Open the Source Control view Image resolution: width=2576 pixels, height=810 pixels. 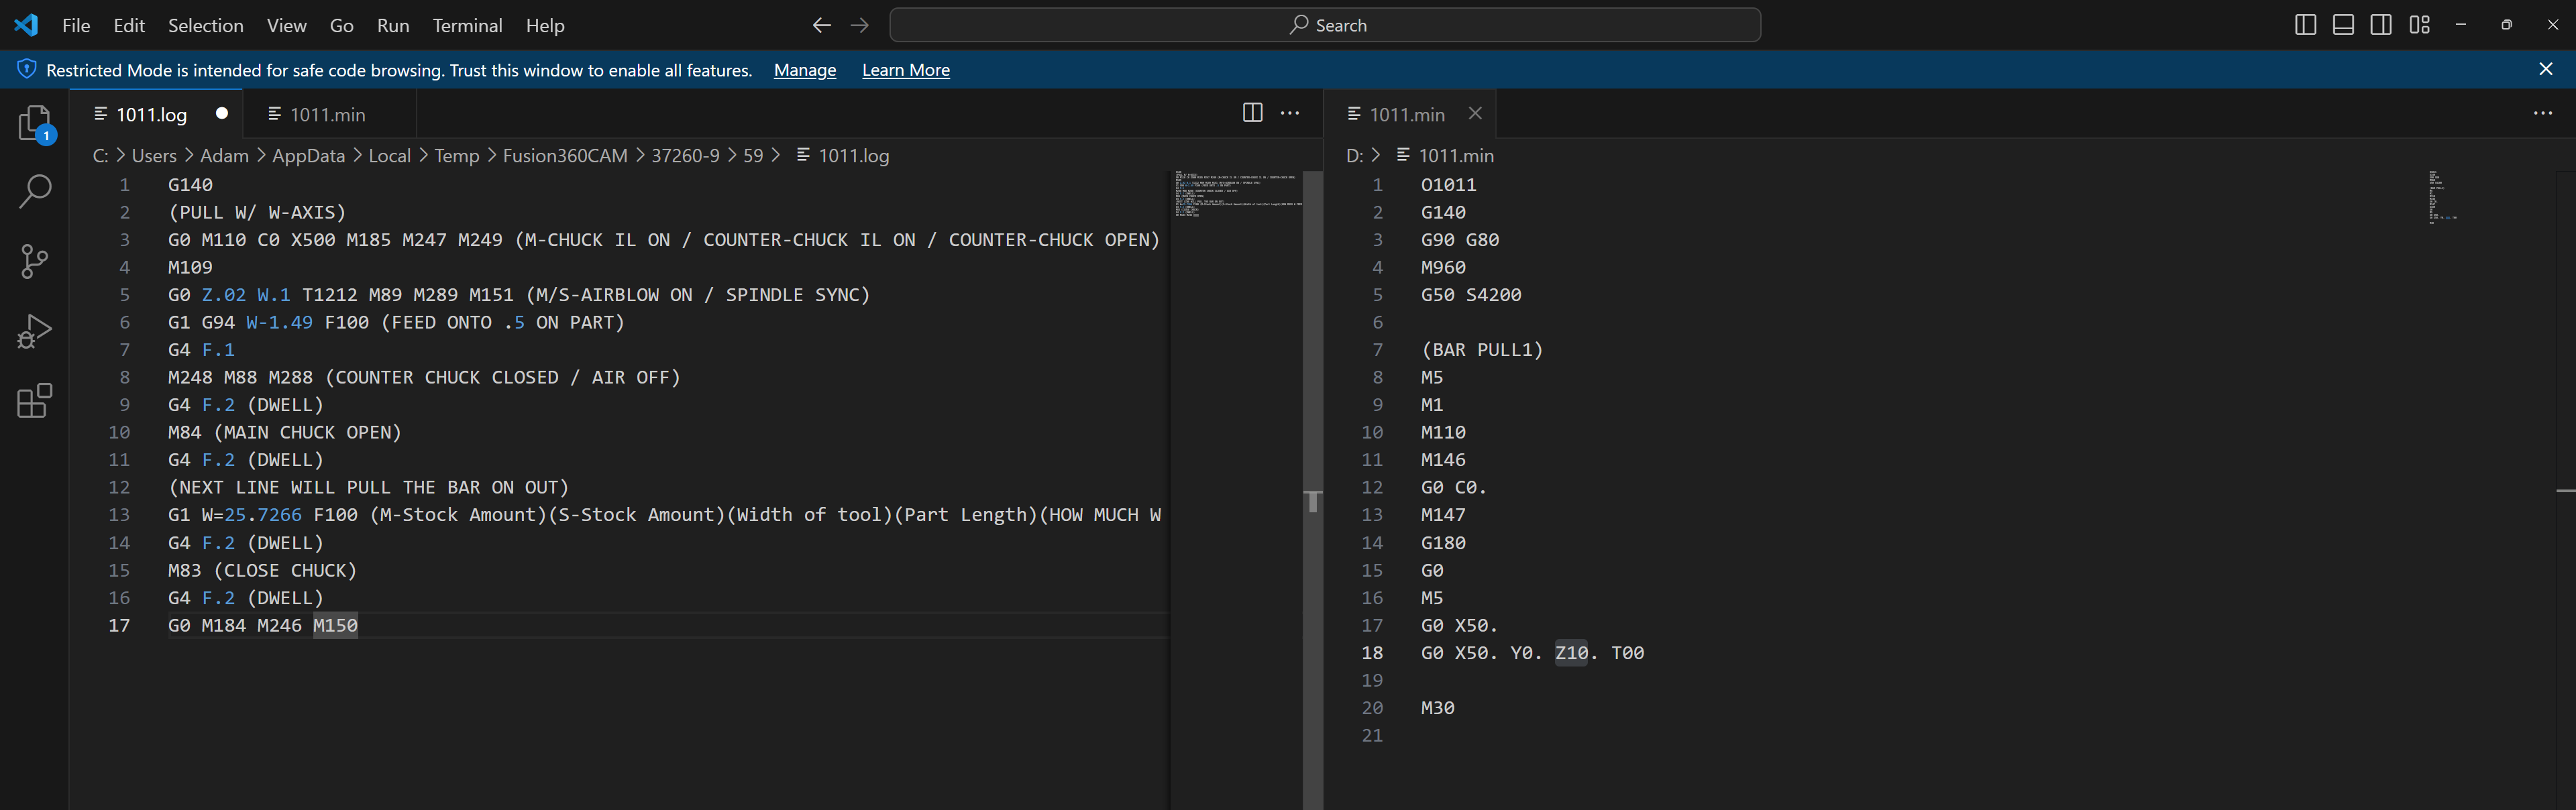pyautogui.click(x=35, y=261)
